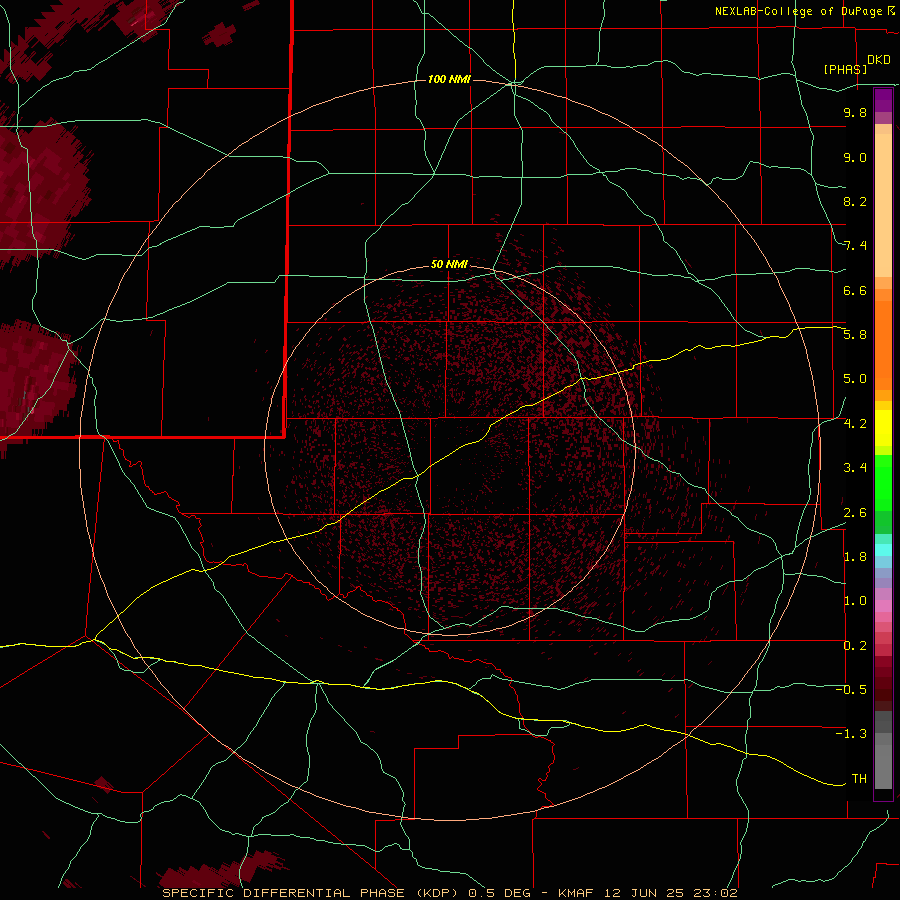Image resolution: width=900 pixels, height=900 pixels.
Task: Click the [PHAS] units label
Action: point(845,69)
